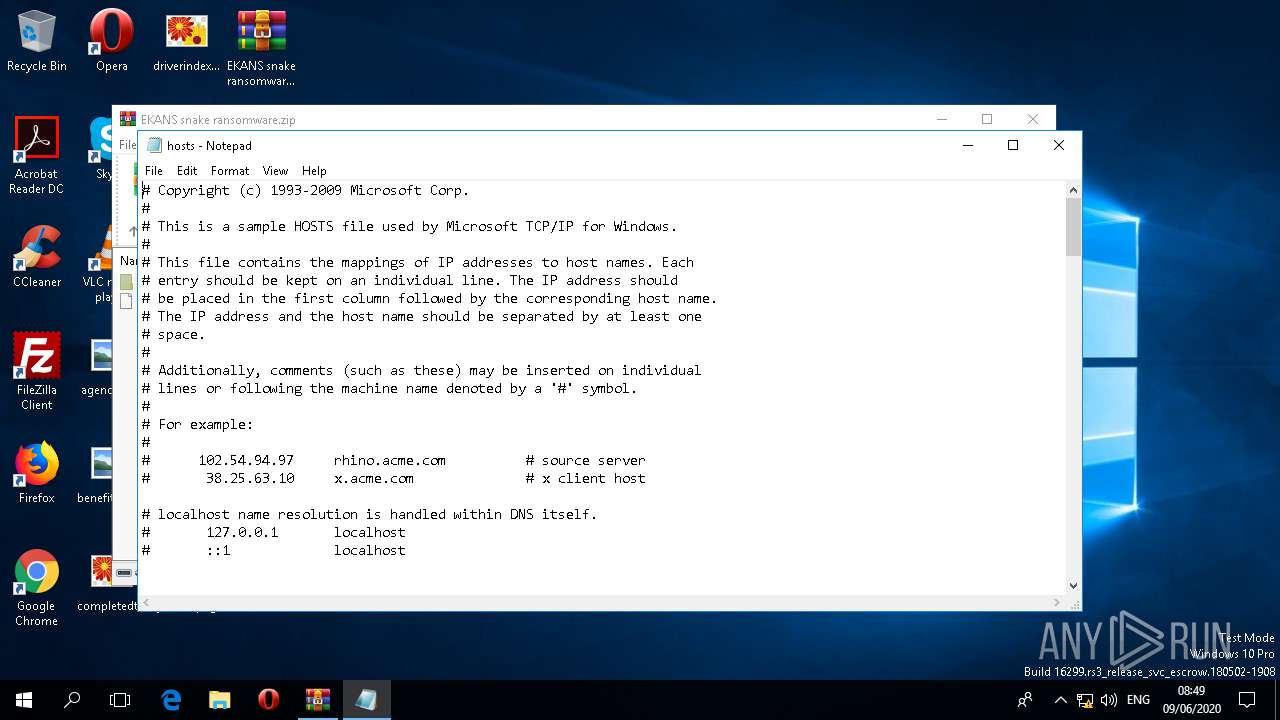Select the driverindex desktop file icon
This screenshot has width=1280, height=720.
[186, 41]
